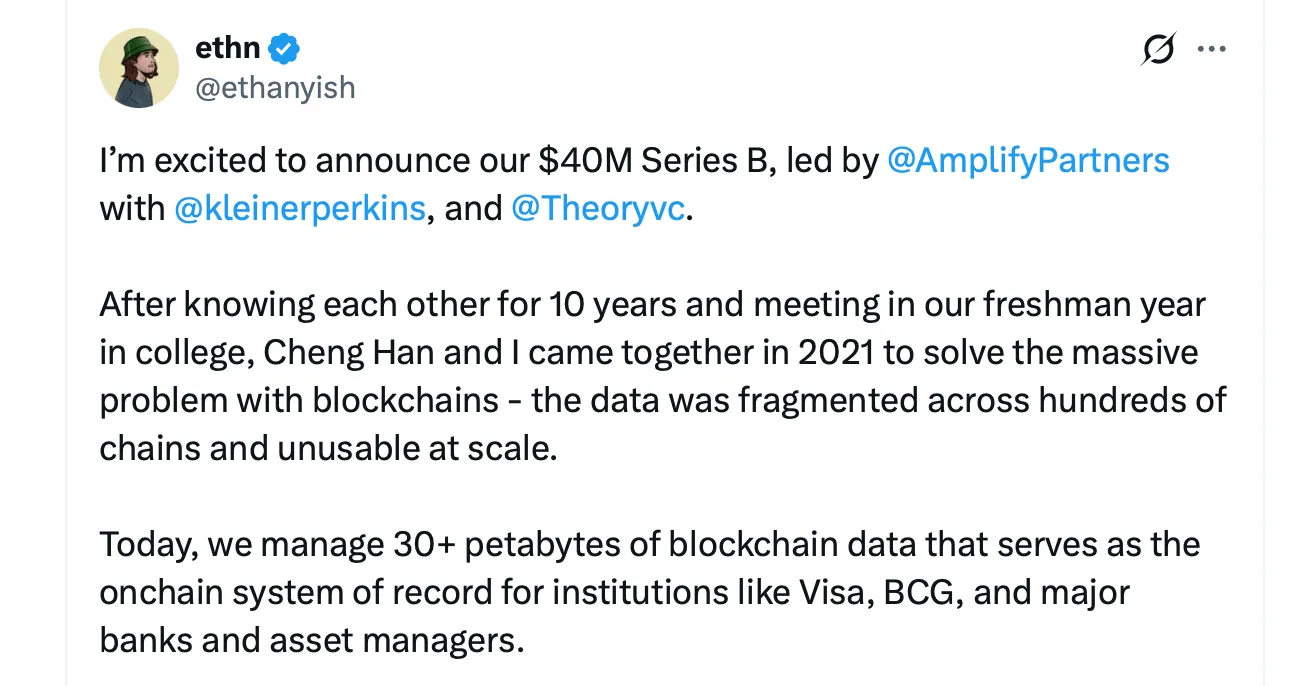Screen dimensions: 1304x686
Task: Open the three-dot more options menu
Action: pyautogui.click(x=1211, y=49)
